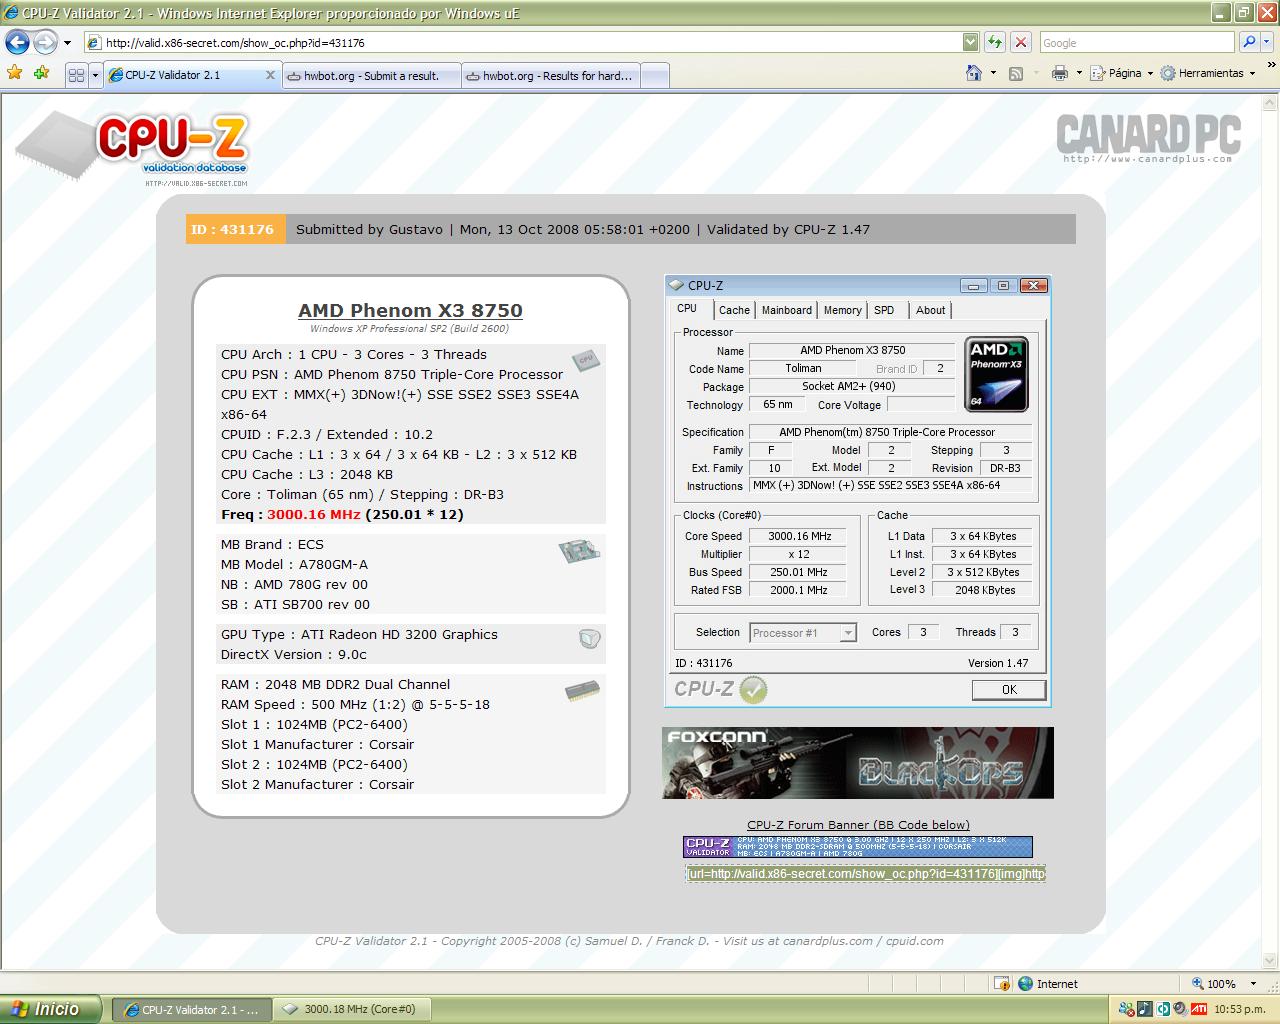This screenshot has height=1024, width=1280.
Task: Click the Internet security zone indicator
Action: click(1048, 983)
